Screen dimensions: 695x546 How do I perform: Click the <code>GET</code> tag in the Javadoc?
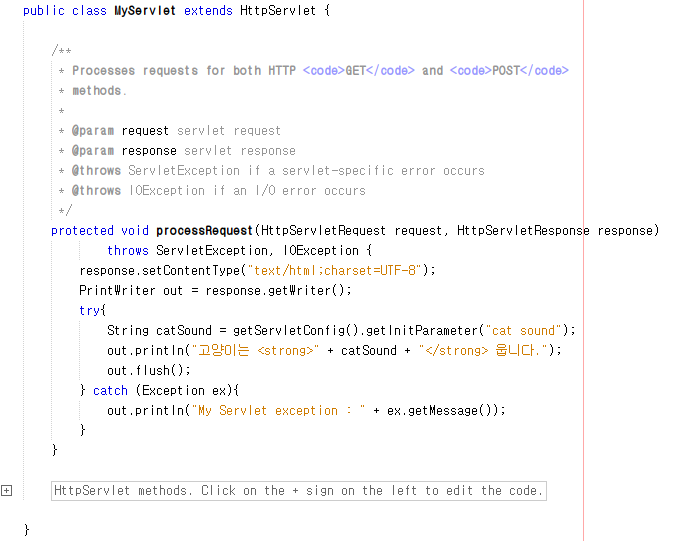click(x=359, y=70)
